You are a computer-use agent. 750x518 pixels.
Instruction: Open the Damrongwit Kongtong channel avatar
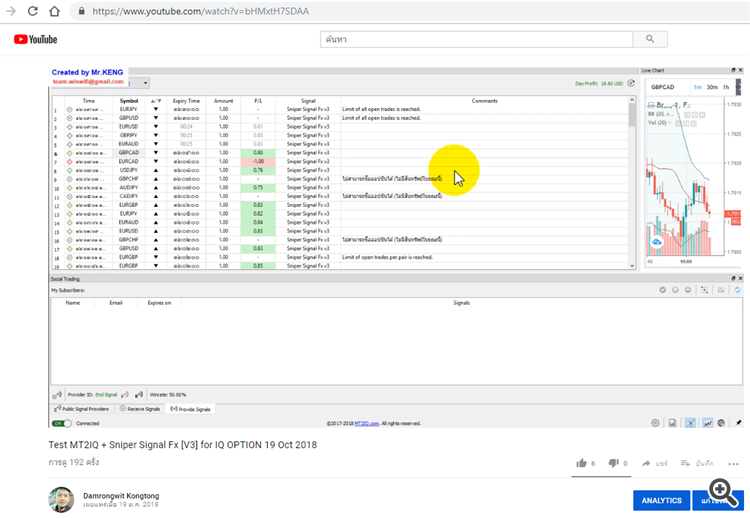[61, 500]
